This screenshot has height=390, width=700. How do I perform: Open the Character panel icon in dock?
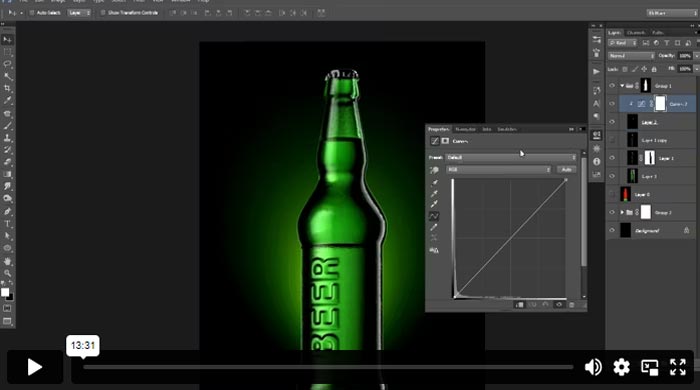(x=596, y=104)
